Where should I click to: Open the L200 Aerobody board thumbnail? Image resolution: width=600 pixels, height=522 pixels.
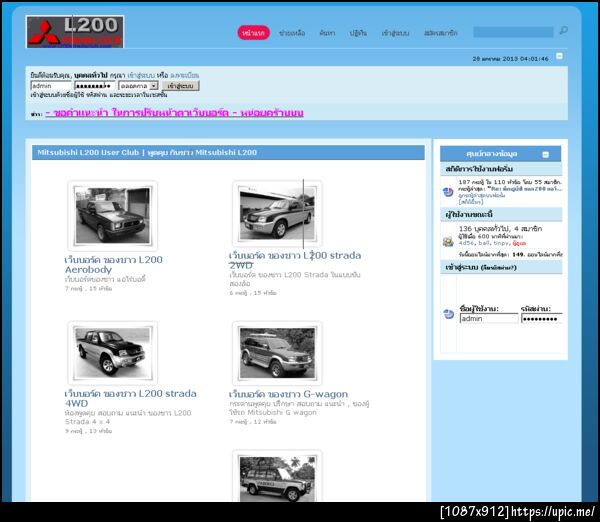point(112,215)
